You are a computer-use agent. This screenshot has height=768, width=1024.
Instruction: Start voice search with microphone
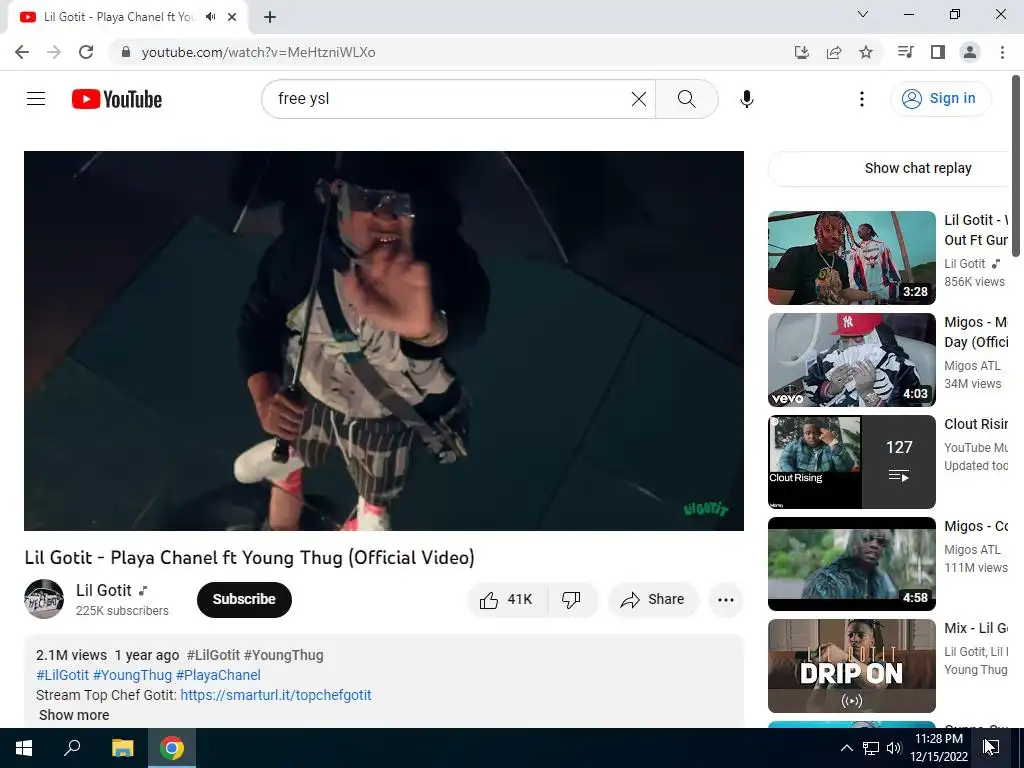(746, 99)
